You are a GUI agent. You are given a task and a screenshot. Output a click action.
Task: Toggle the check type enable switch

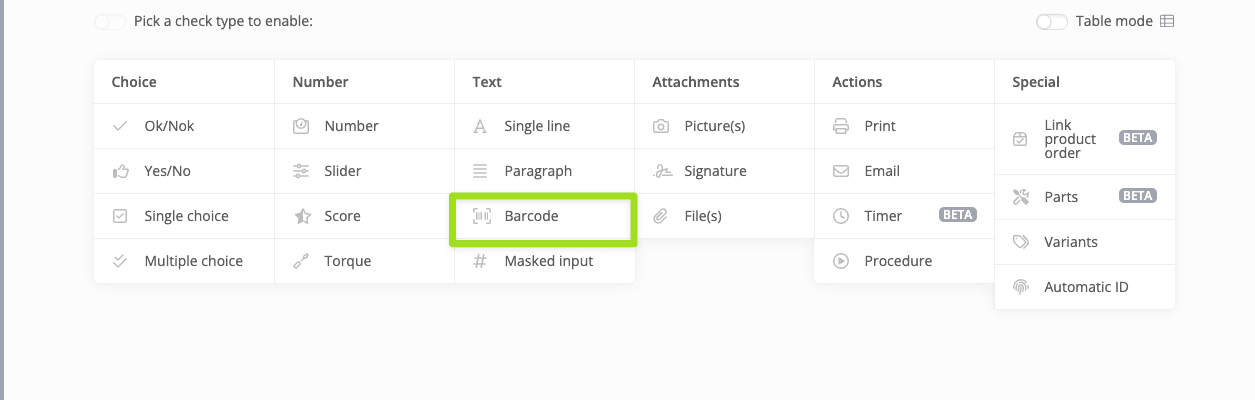tap(109, 21)
